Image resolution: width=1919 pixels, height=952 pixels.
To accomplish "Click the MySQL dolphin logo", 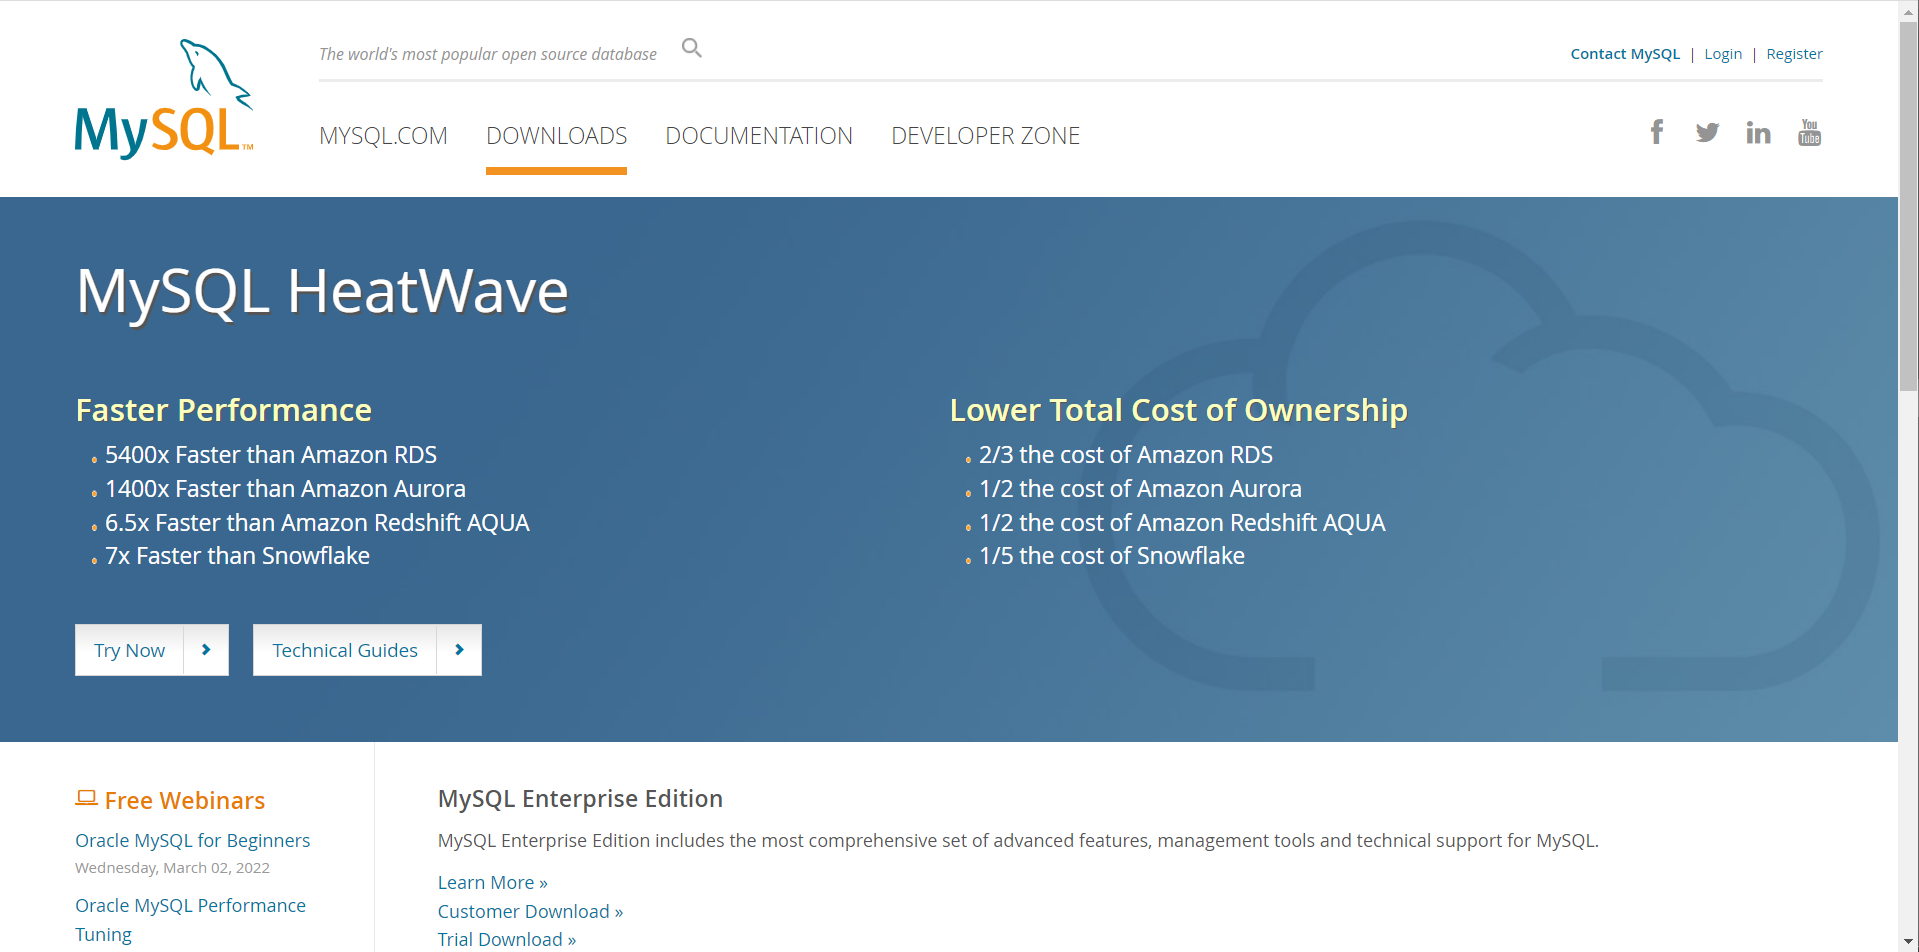I will click(164, 99).
